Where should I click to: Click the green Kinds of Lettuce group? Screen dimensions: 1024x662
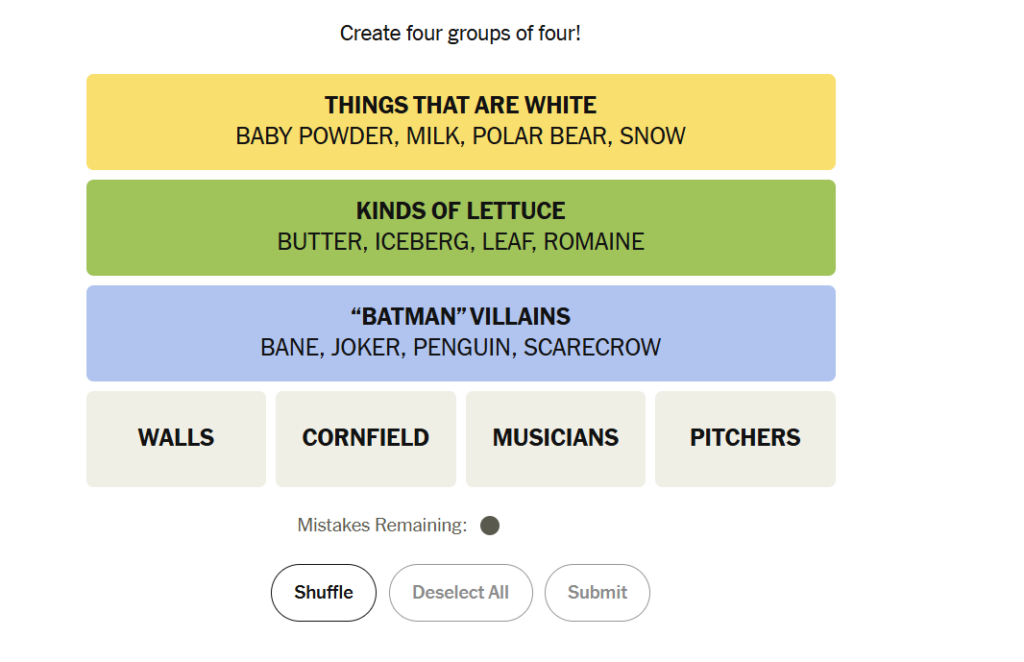click(461, 228)
